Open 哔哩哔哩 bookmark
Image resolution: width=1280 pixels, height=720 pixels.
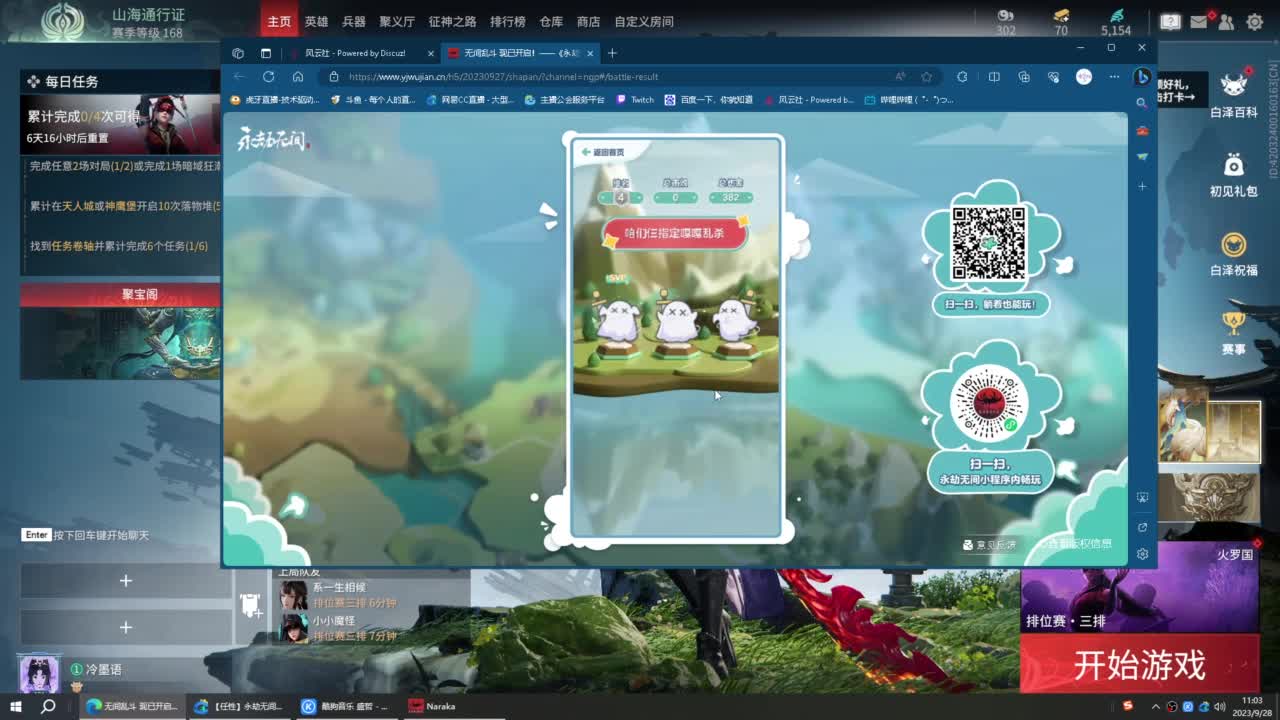coord(909,100)
